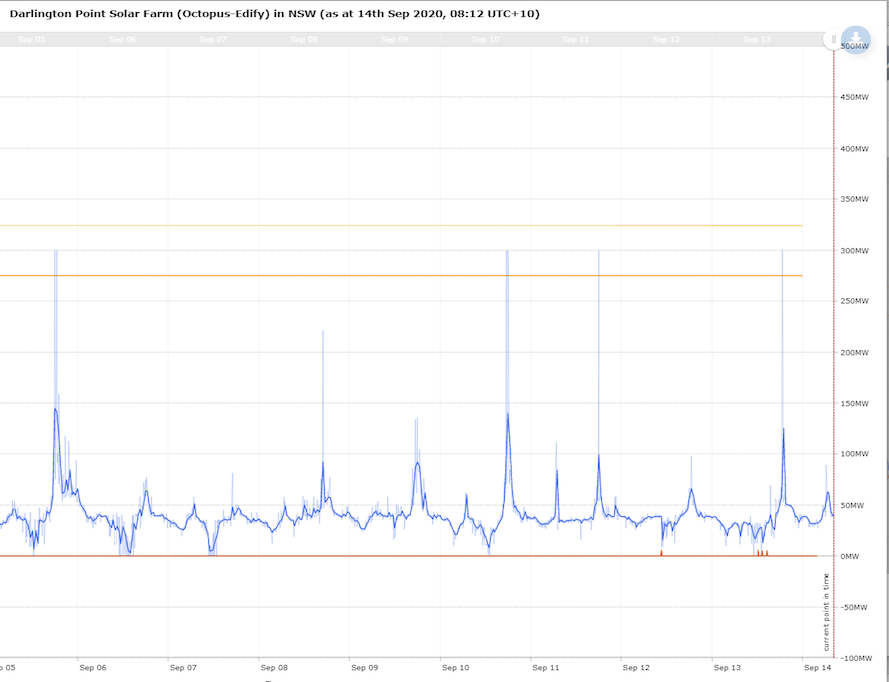Click the orange line at 275MW level
Screen dimensions: 889x682
point(400,275)
